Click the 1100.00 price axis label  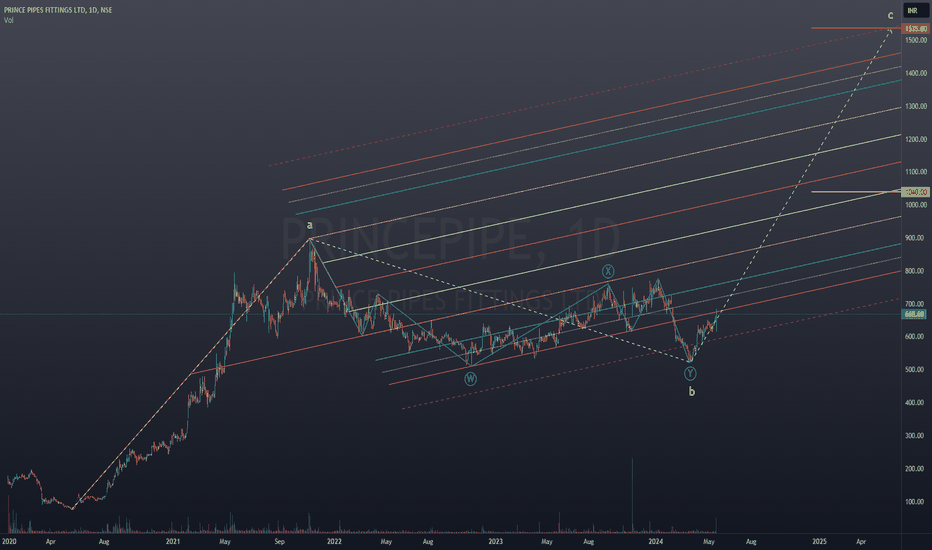click(x=916, y=172)
